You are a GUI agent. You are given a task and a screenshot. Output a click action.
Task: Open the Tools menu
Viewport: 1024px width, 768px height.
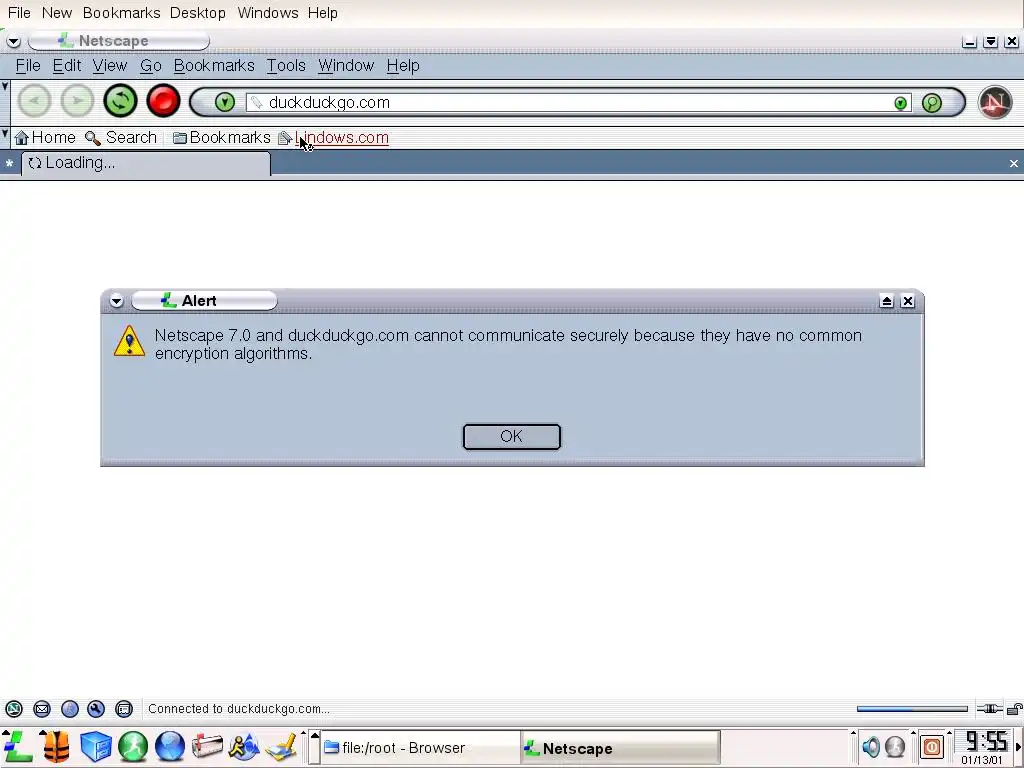pos(286,66)
